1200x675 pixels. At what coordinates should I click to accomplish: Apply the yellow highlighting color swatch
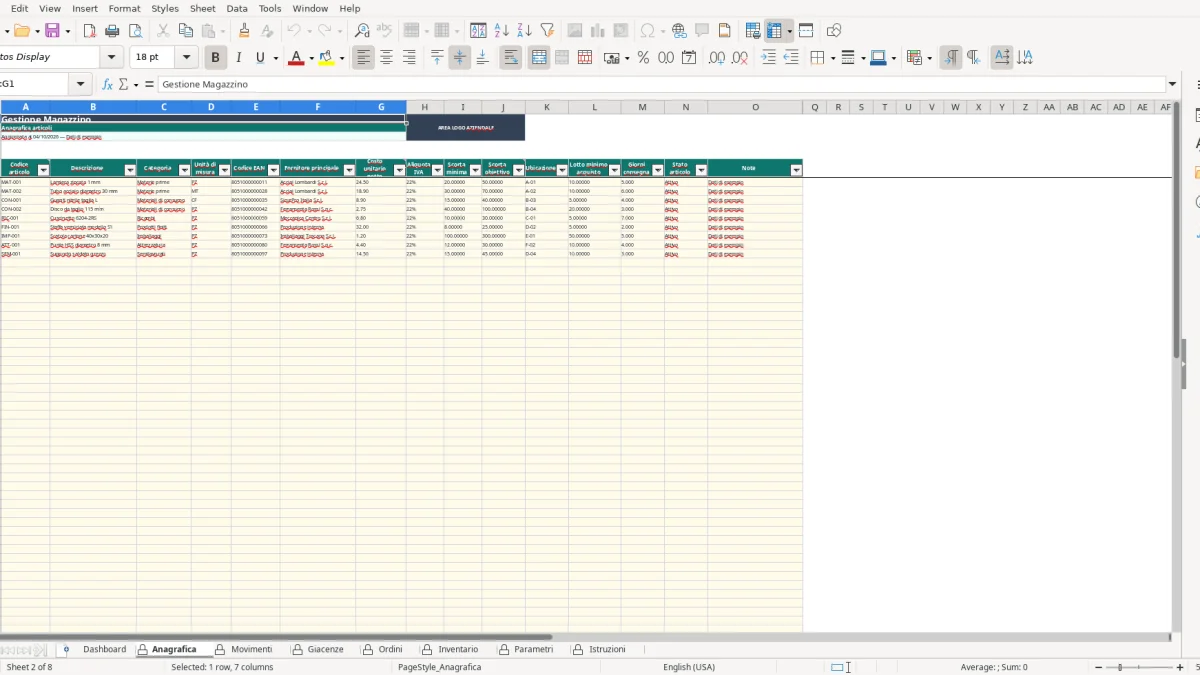[x=326, y=58]
